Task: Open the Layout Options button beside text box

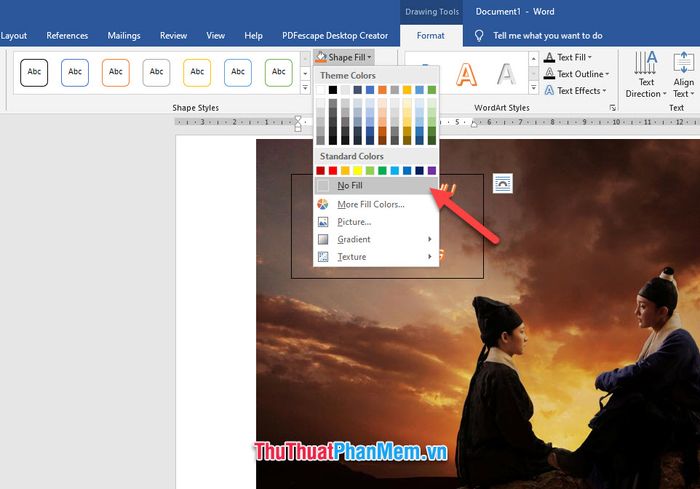Action: tap(503, 183)
